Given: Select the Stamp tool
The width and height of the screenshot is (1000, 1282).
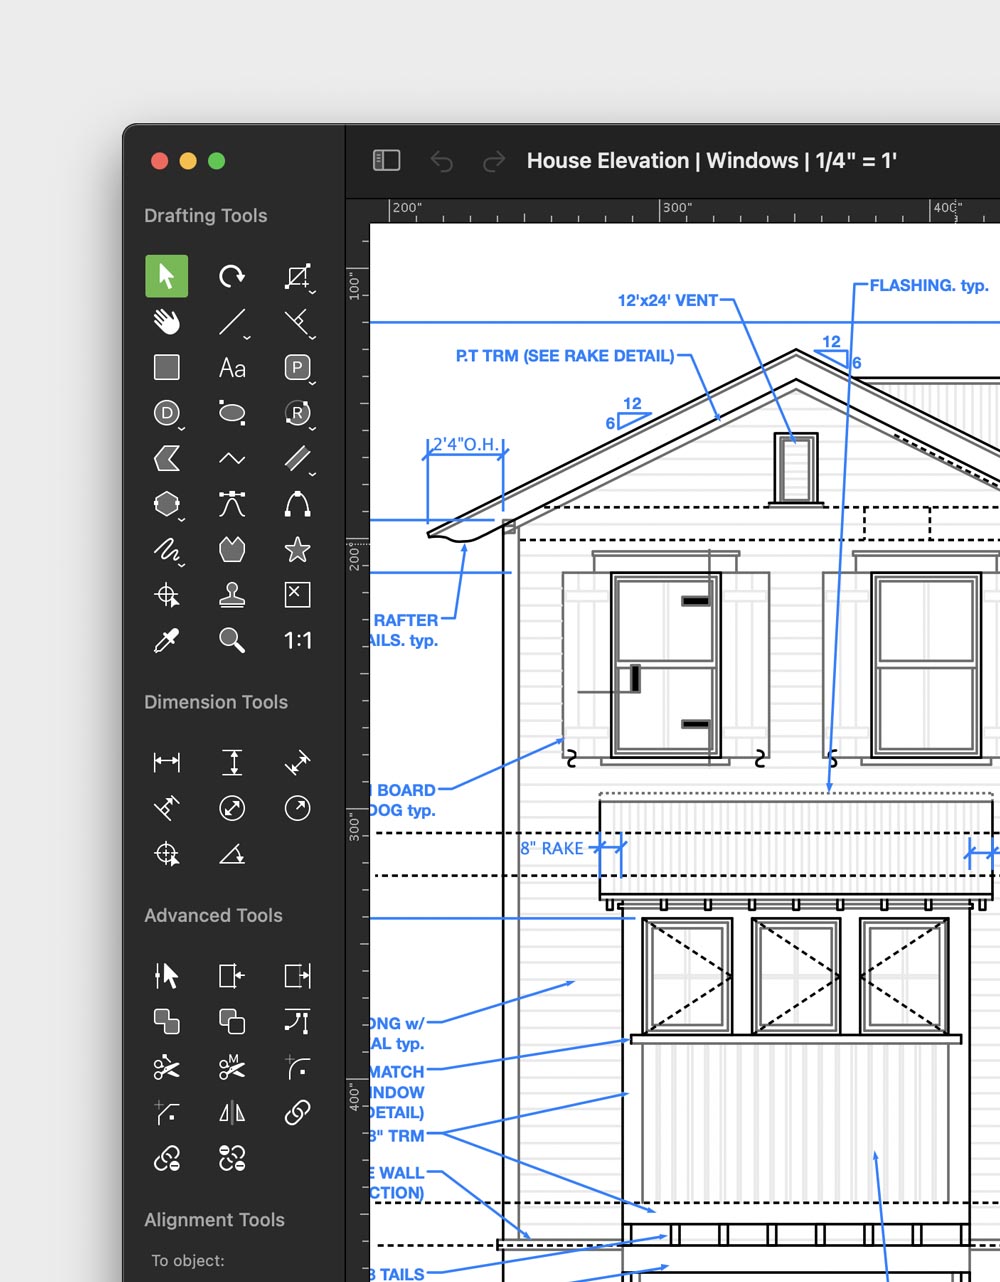Looking at the screenshot, I should click(x=232, y=595).
